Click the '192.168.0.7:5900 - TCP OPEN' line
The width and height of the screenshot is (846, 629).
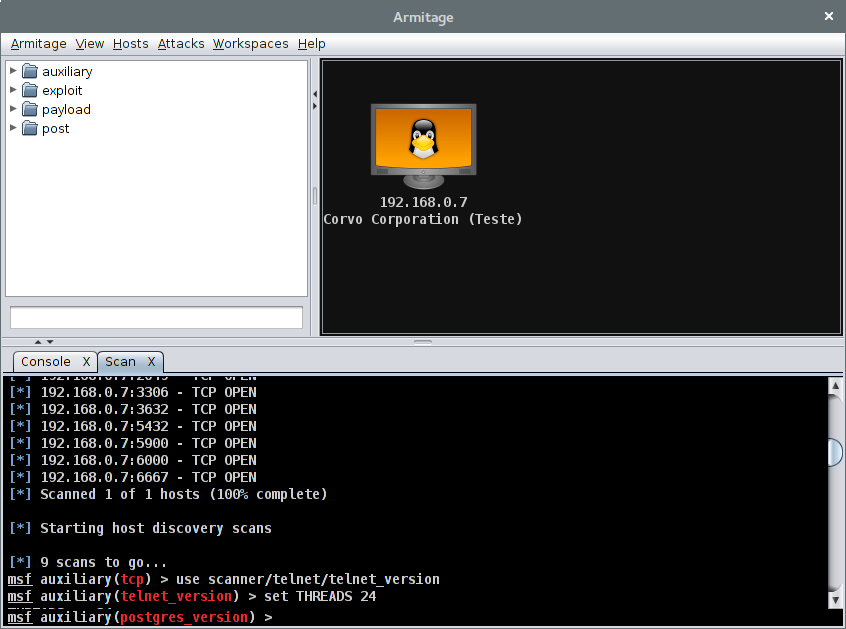click(133, 443)
